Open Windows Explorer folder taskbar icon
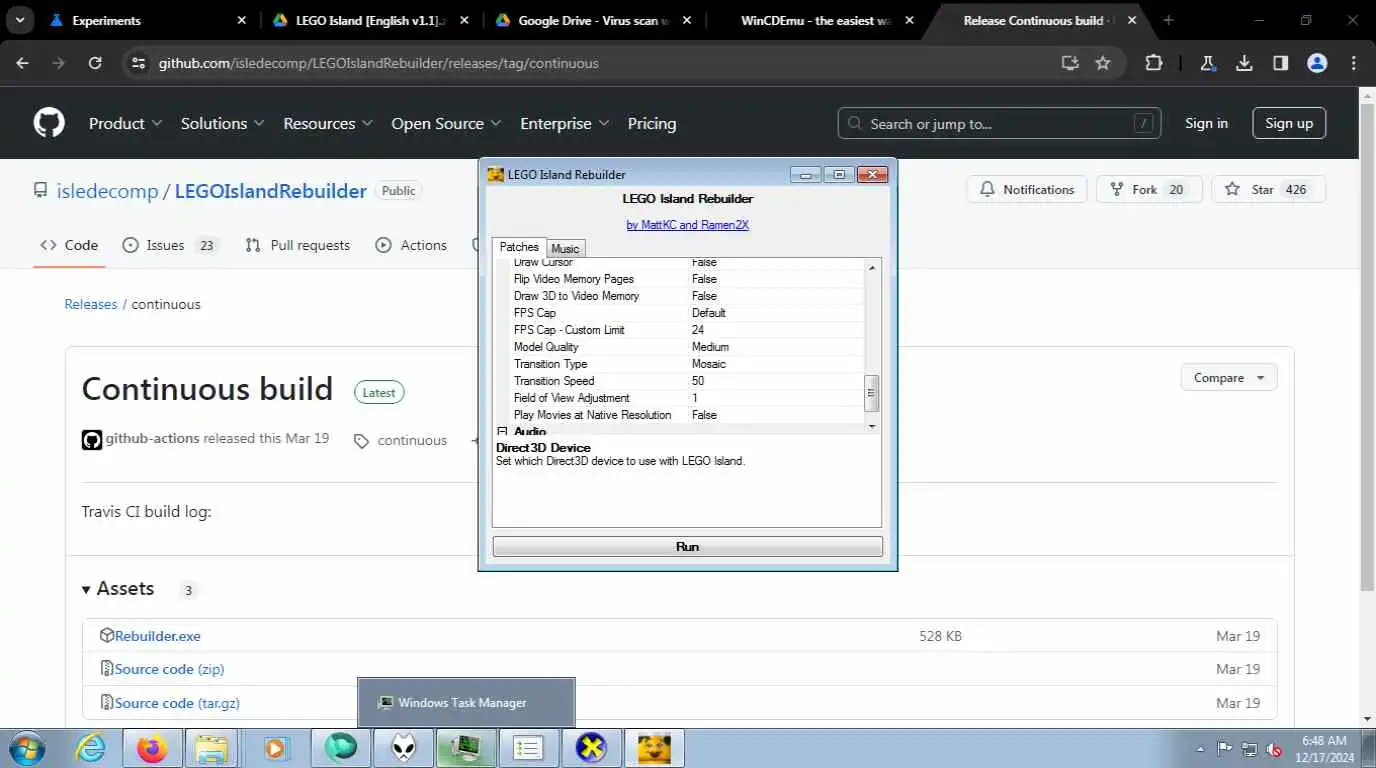 click(212, 748)
